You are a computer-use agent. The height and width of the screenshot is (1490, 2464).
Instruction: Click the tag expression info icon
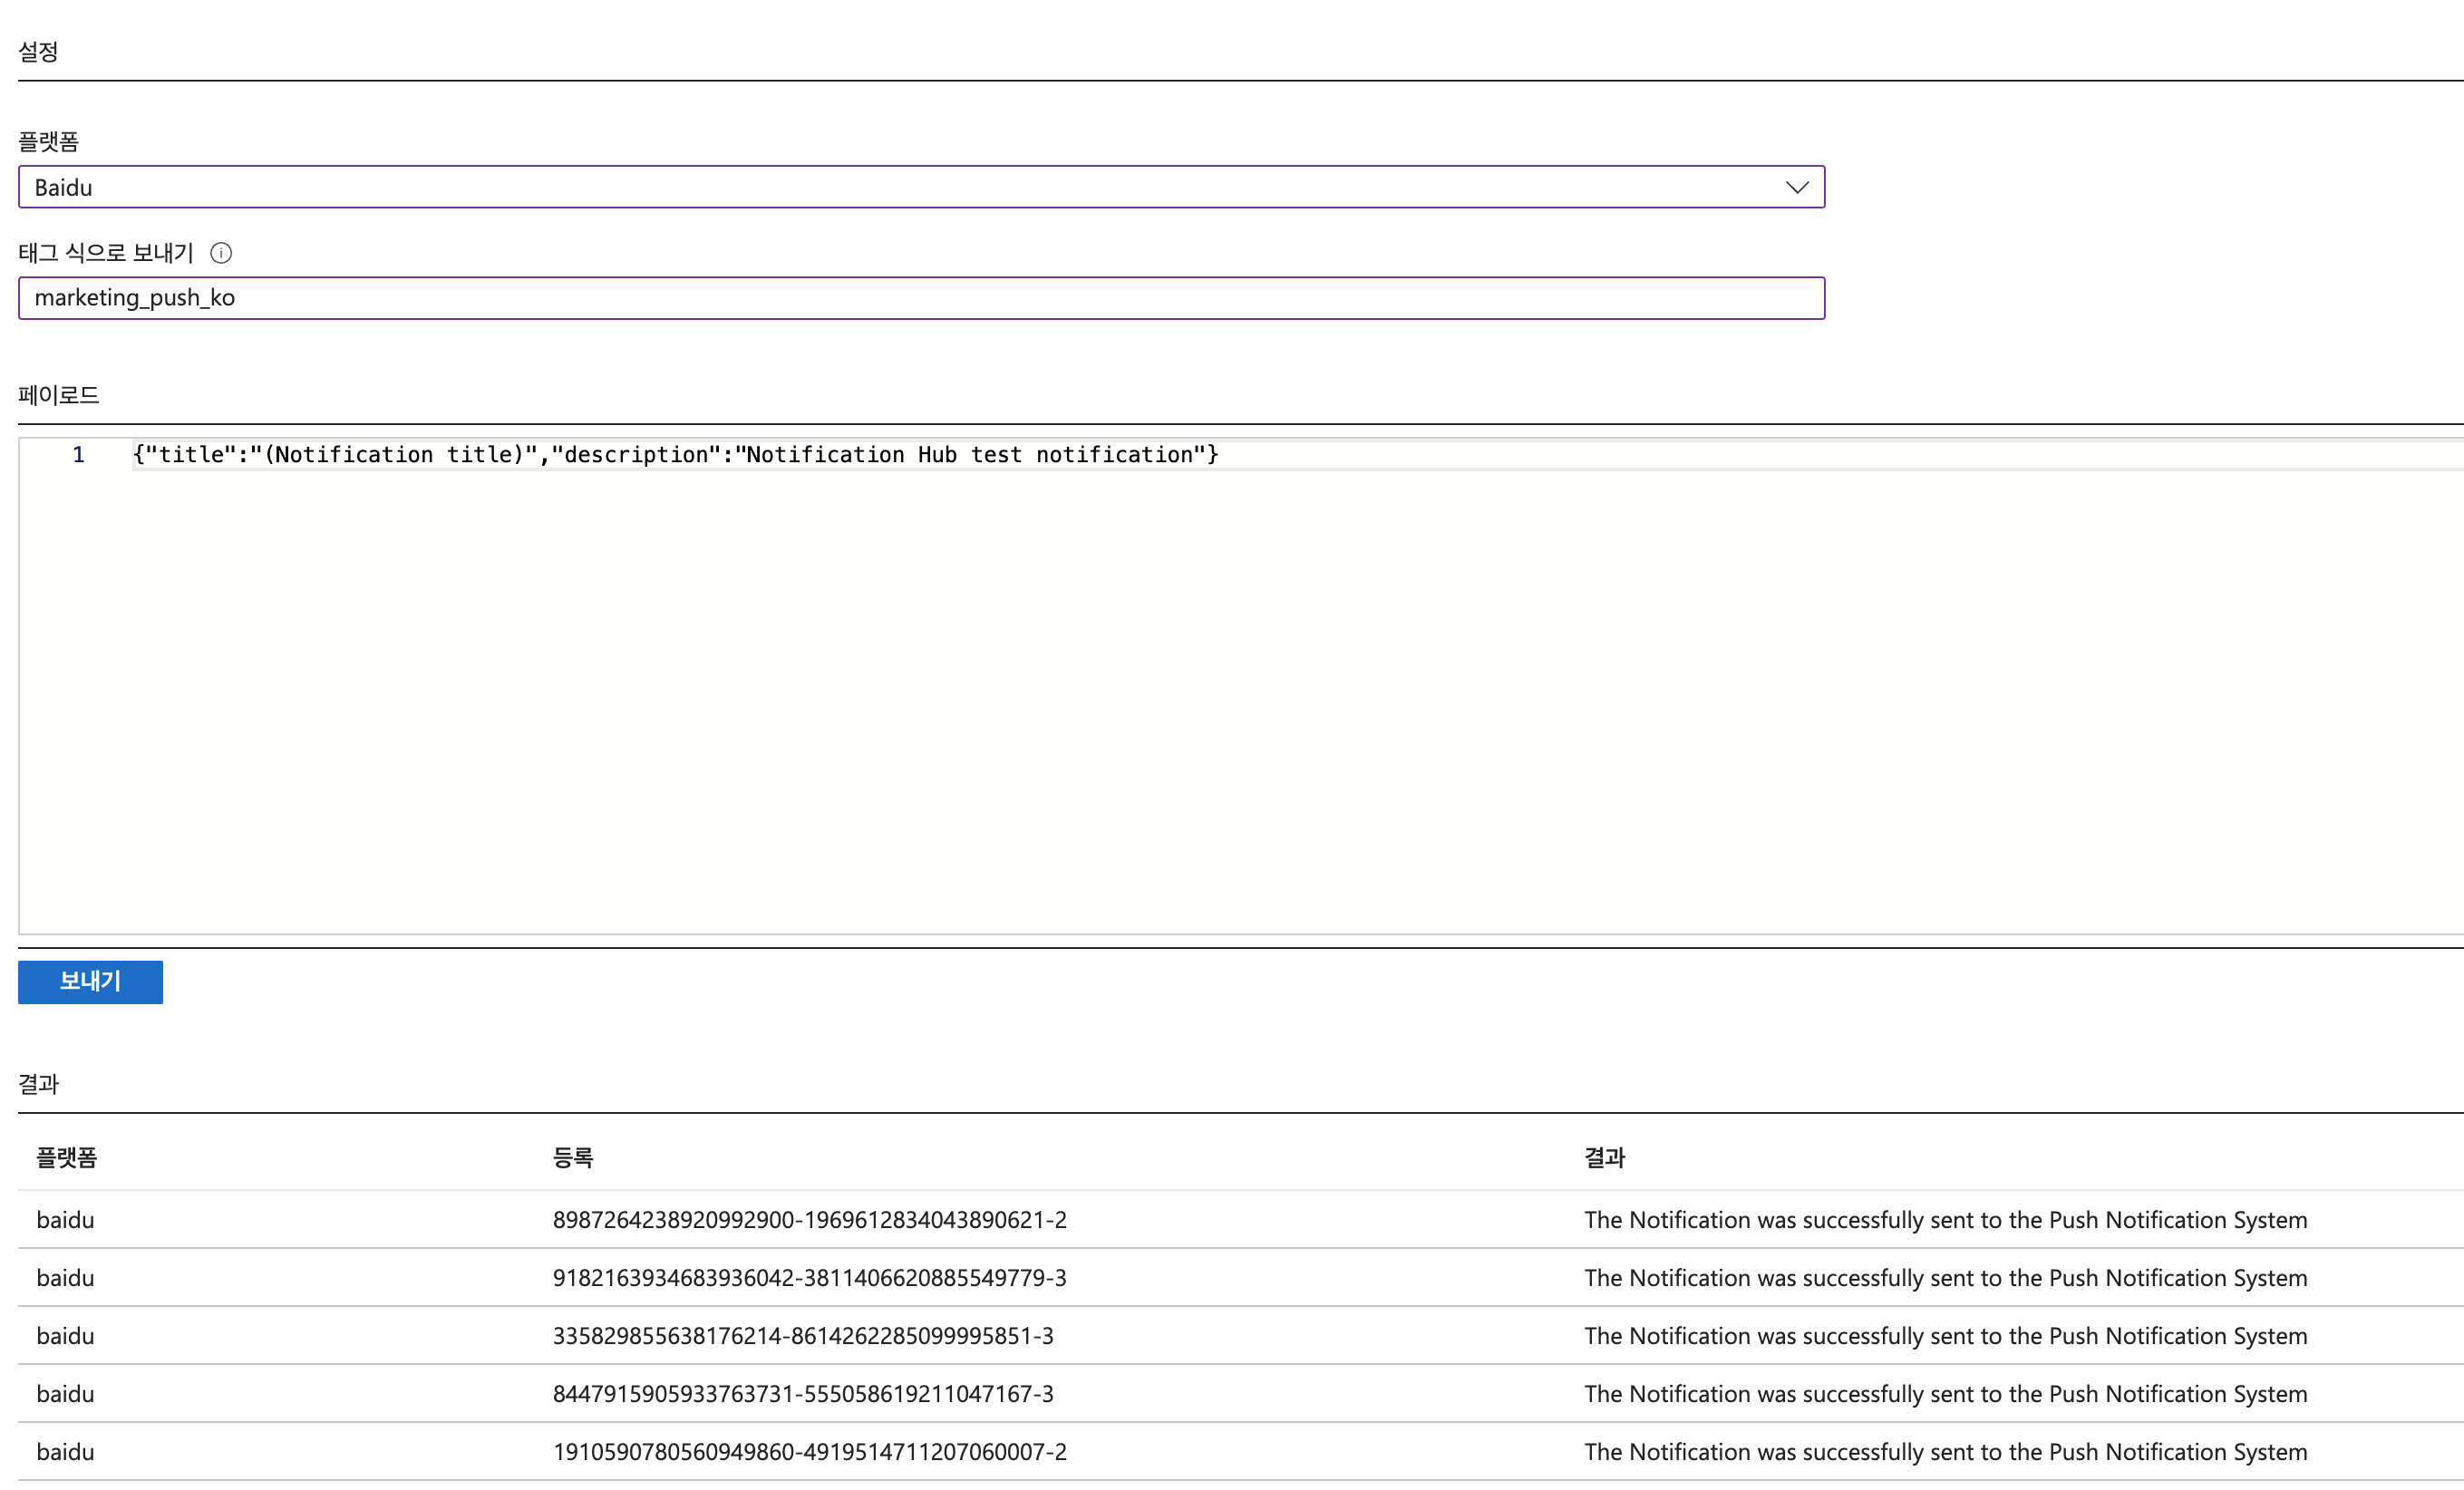click(221, 253)
